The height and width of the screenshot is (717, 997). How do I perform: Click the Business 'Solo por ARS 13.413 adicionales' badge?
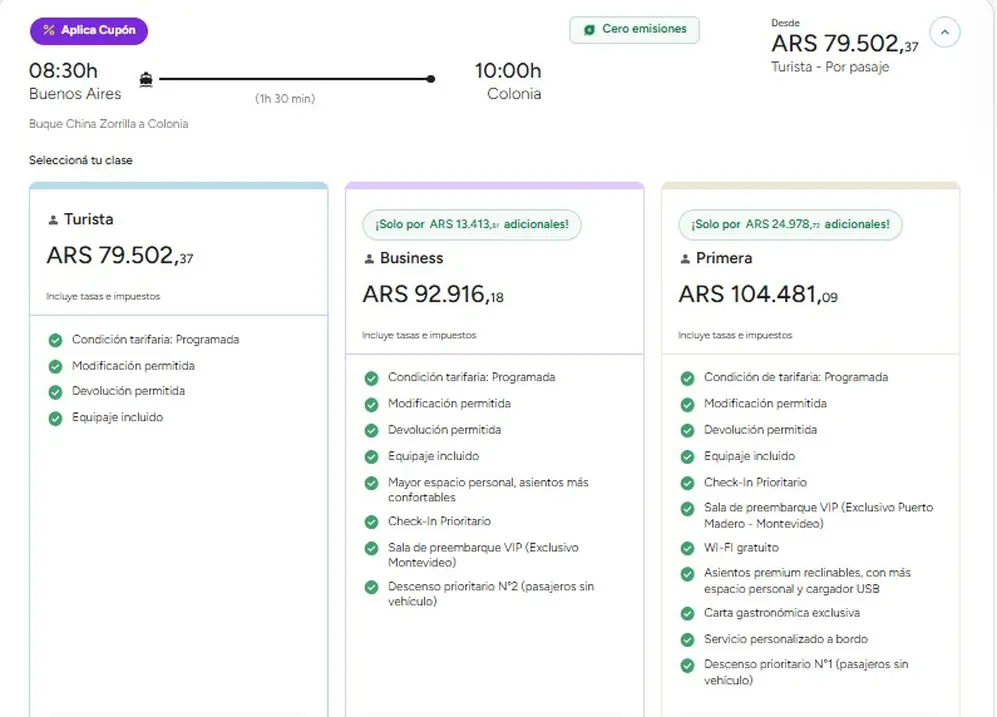coord(472,224)
